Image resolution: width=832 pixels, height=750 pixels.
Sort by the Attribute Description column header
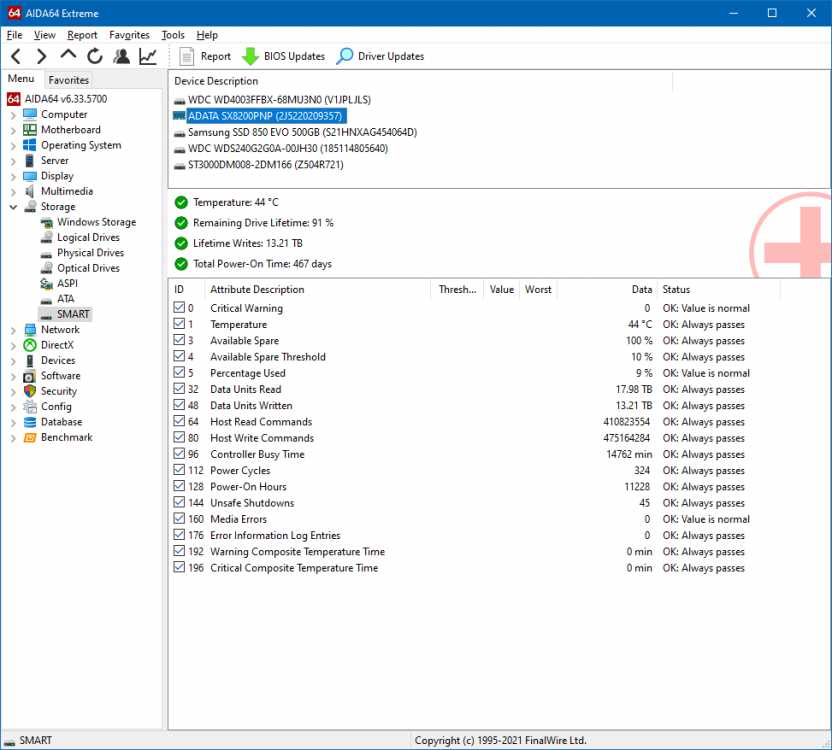click(x=317, y=289)
